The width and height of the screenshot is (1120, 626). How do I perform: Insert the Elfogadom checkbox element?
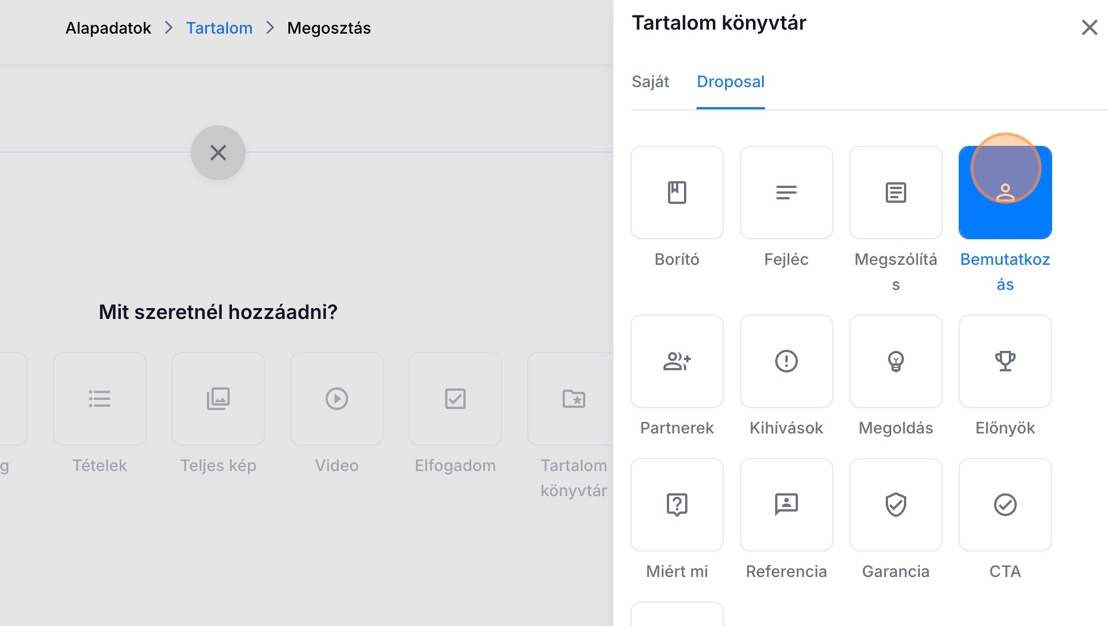pyautogui.click(x=455, y=399)
